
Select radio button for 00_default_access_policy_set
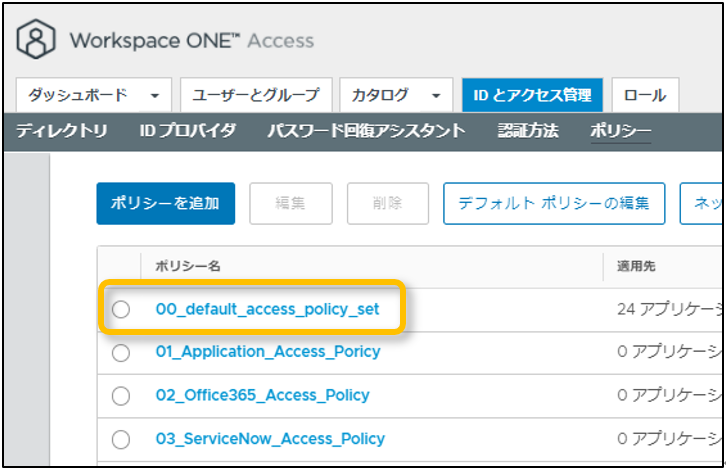(121, 309)
